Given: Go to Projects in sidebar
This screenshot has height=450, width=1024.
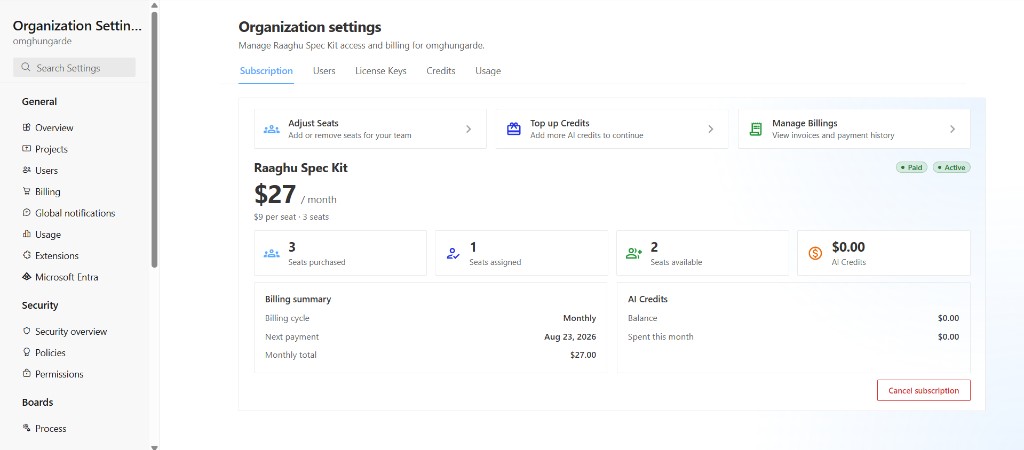Looking at the screenshot, I should click(x=52, y=149).
